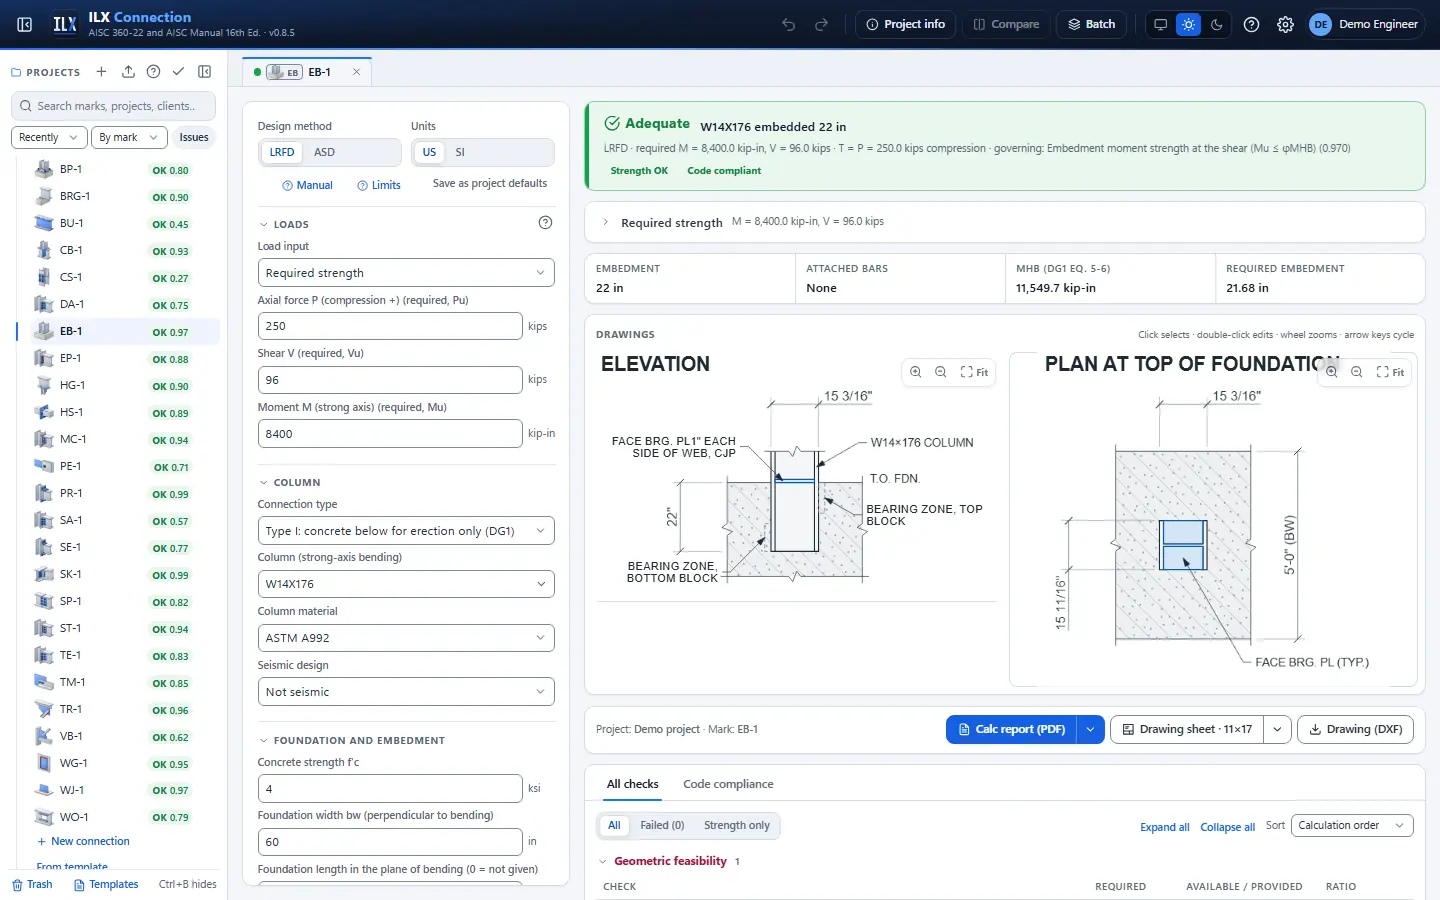Screen dimensions: 1440x900
Task: Open the Load input dropdown
Action: pos(406,273)
